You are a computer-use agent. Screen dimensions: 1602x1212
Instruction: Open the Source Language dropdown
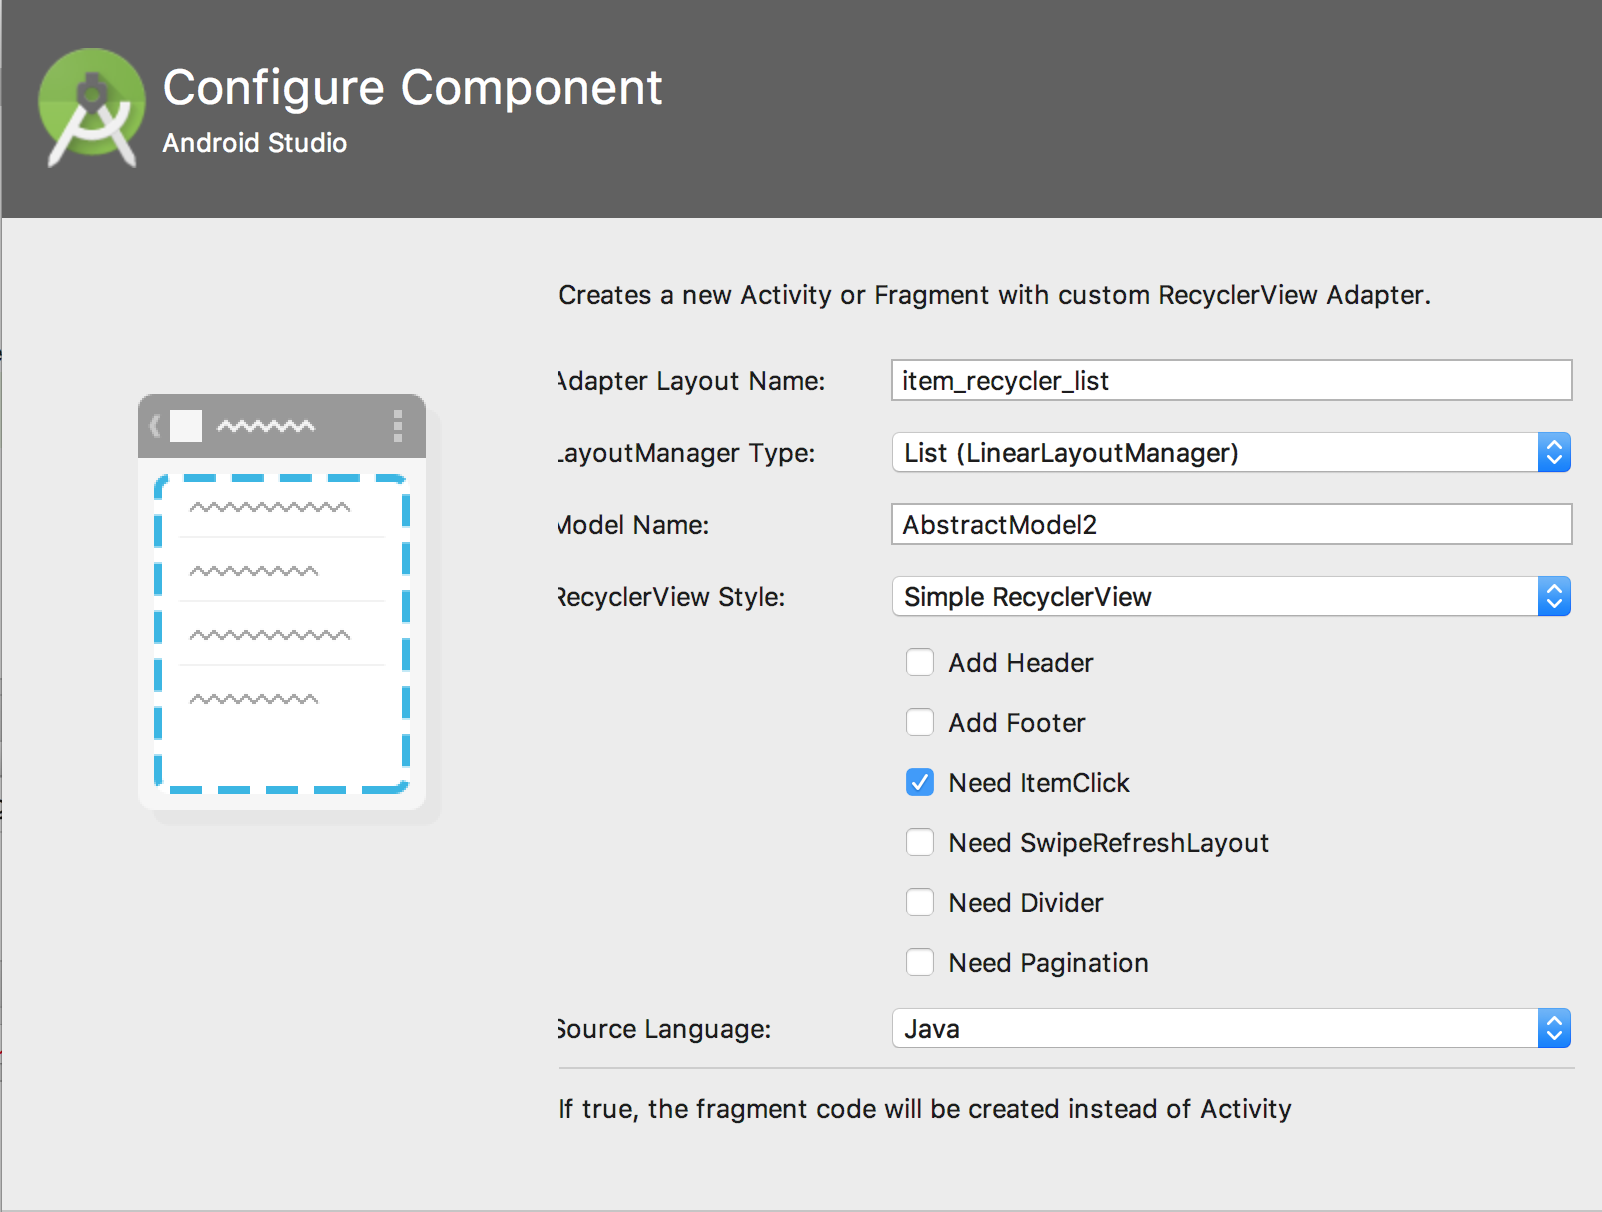(x=1231, y=1029)
